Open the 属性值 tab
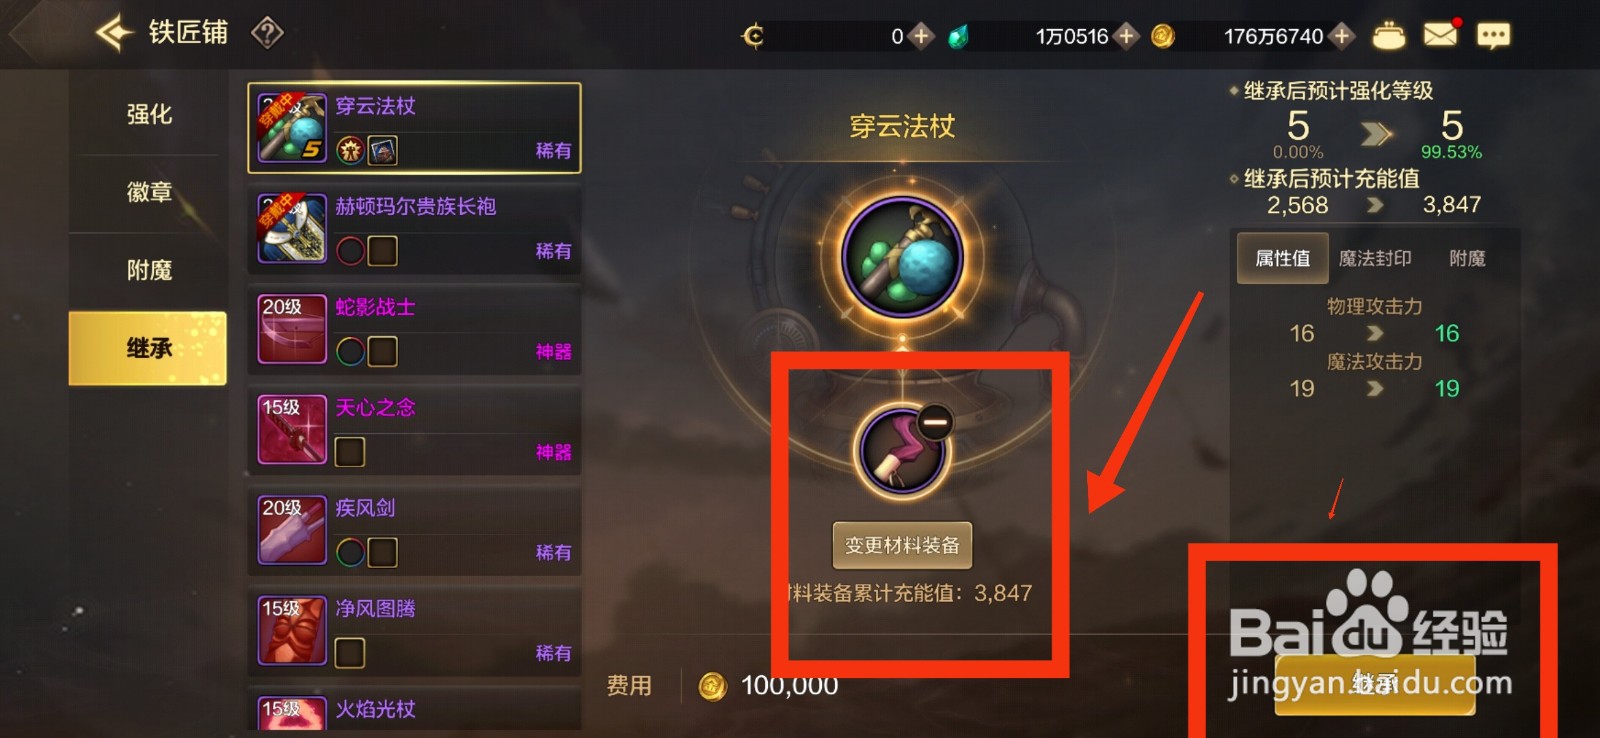The image size is (1600, 738). click(x=1283, y=258)
